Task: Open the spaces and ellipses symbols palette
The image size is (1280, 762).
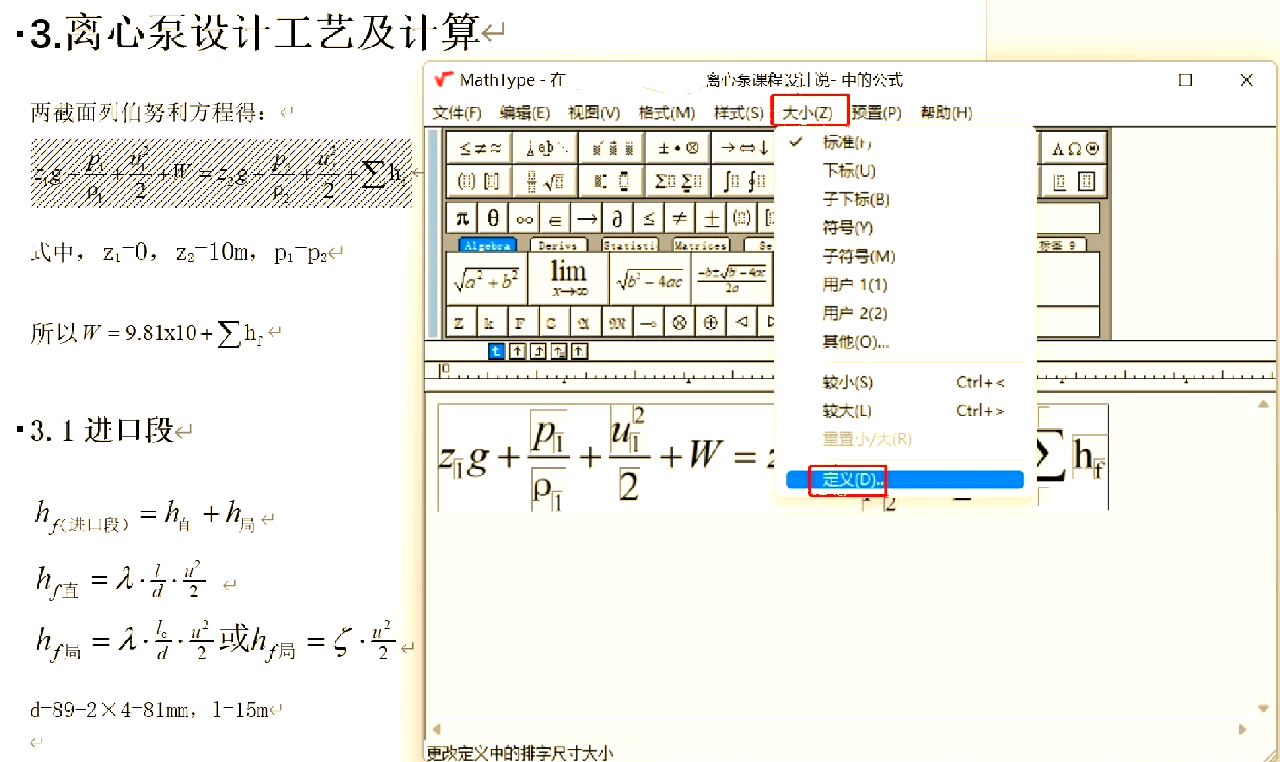Action: 545,148
